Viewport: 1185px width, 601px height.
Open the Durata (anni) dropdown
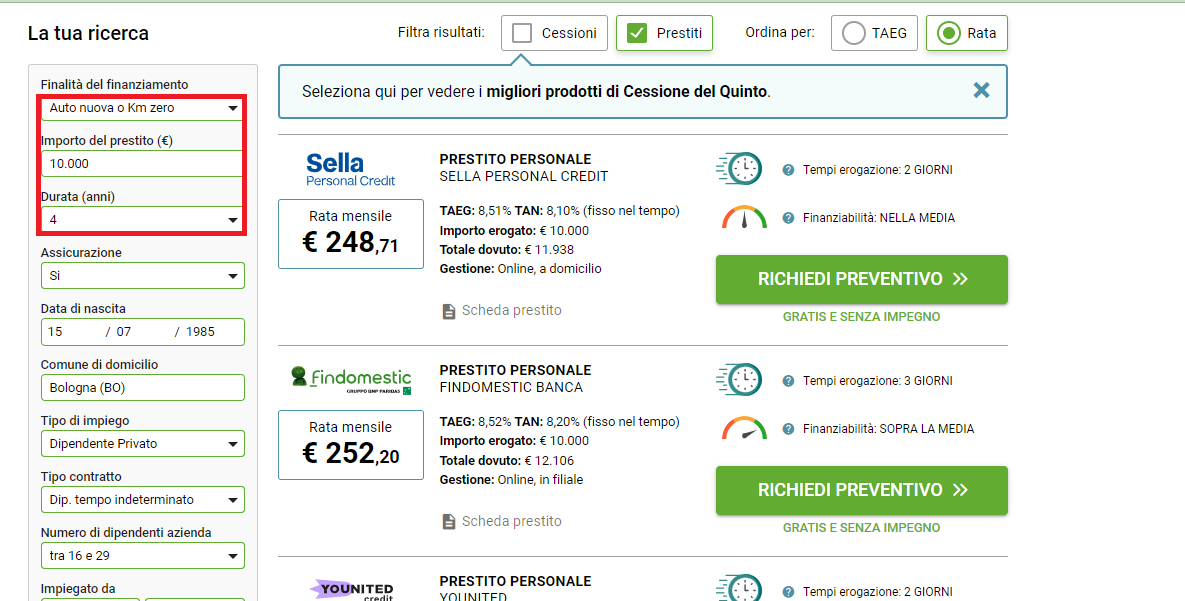click(143, 220)
